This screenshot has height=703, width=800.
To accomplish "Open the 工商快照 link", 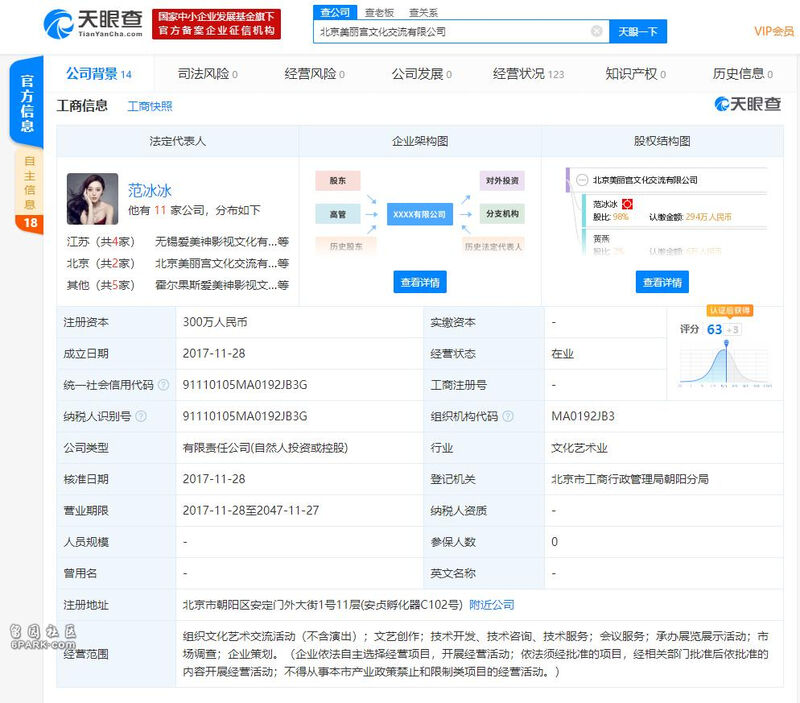I will [150, 106].
